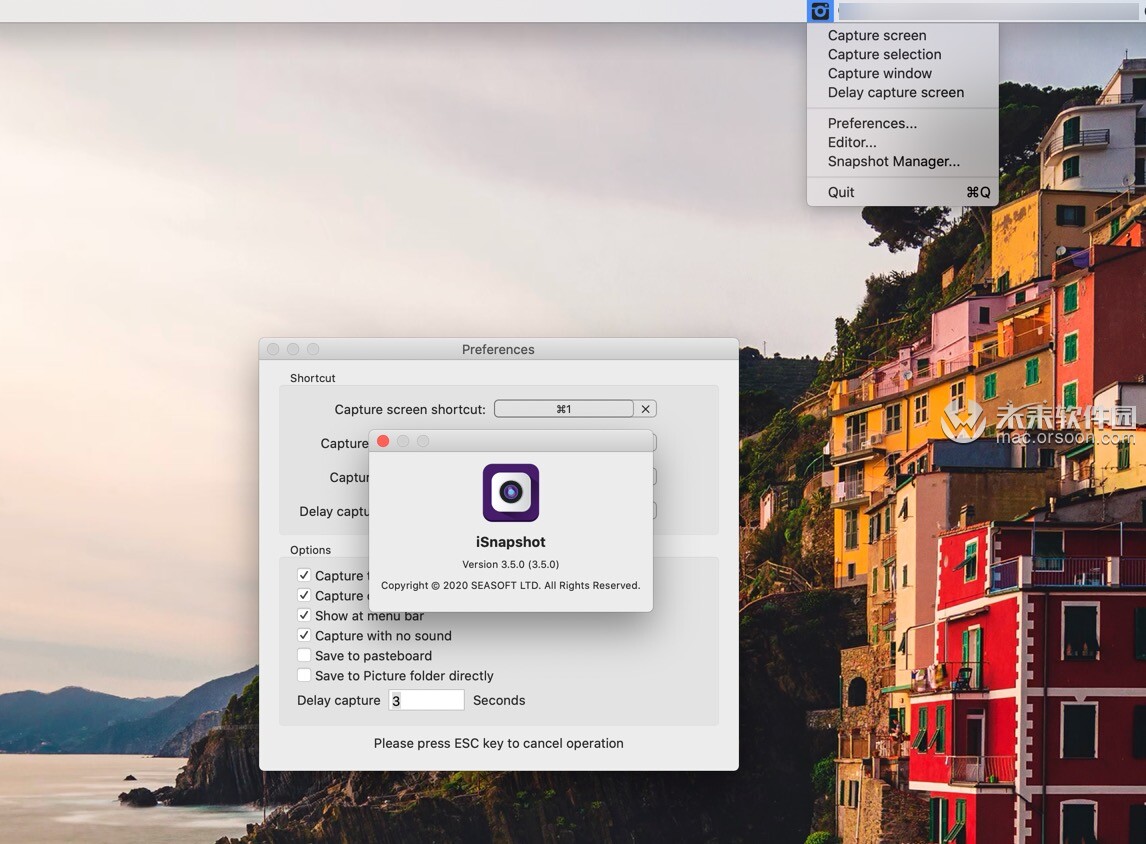Open Preferences... from the menu
The image size is (1146, 844).
click(872, 123)
